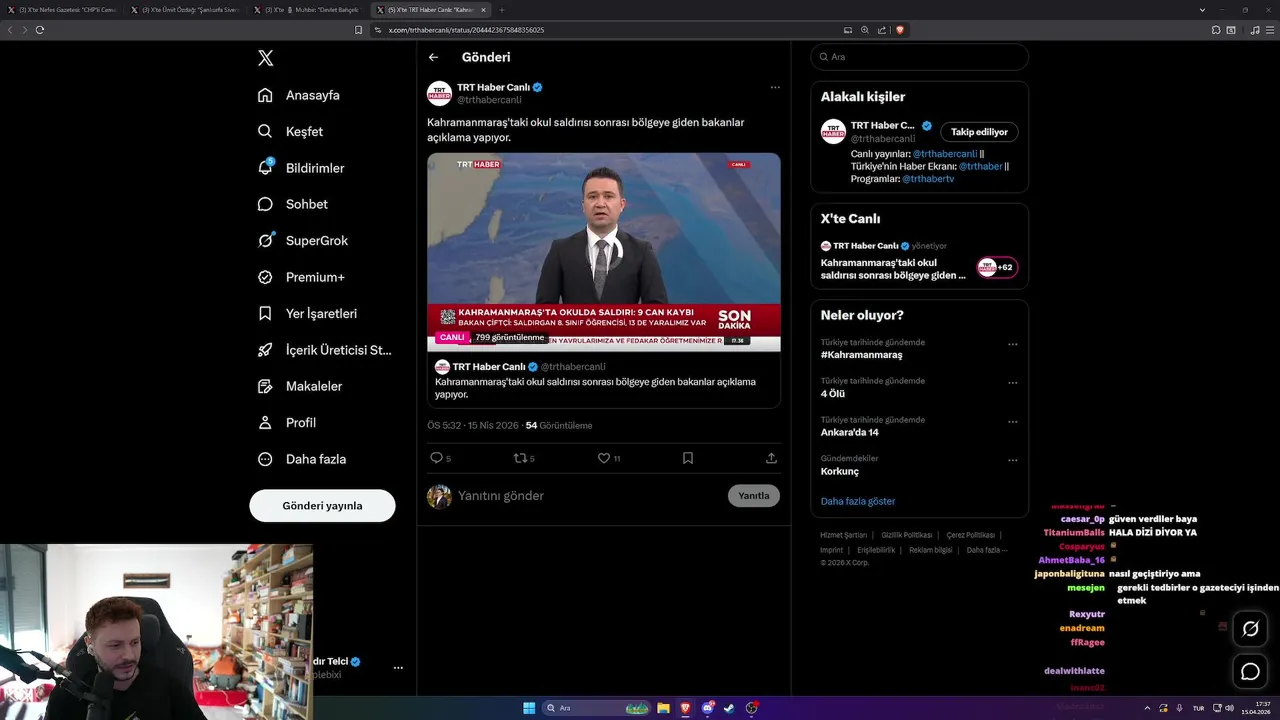Click Daha fazla göster link

(858, 501)
